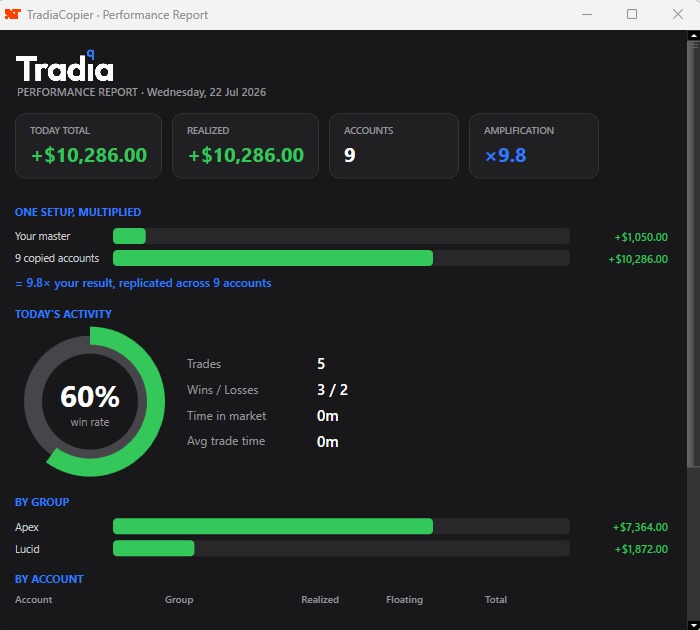This screenshot has height=630, width=700.
Task: Click the 'Trades' label
Action: click(204, 364)
